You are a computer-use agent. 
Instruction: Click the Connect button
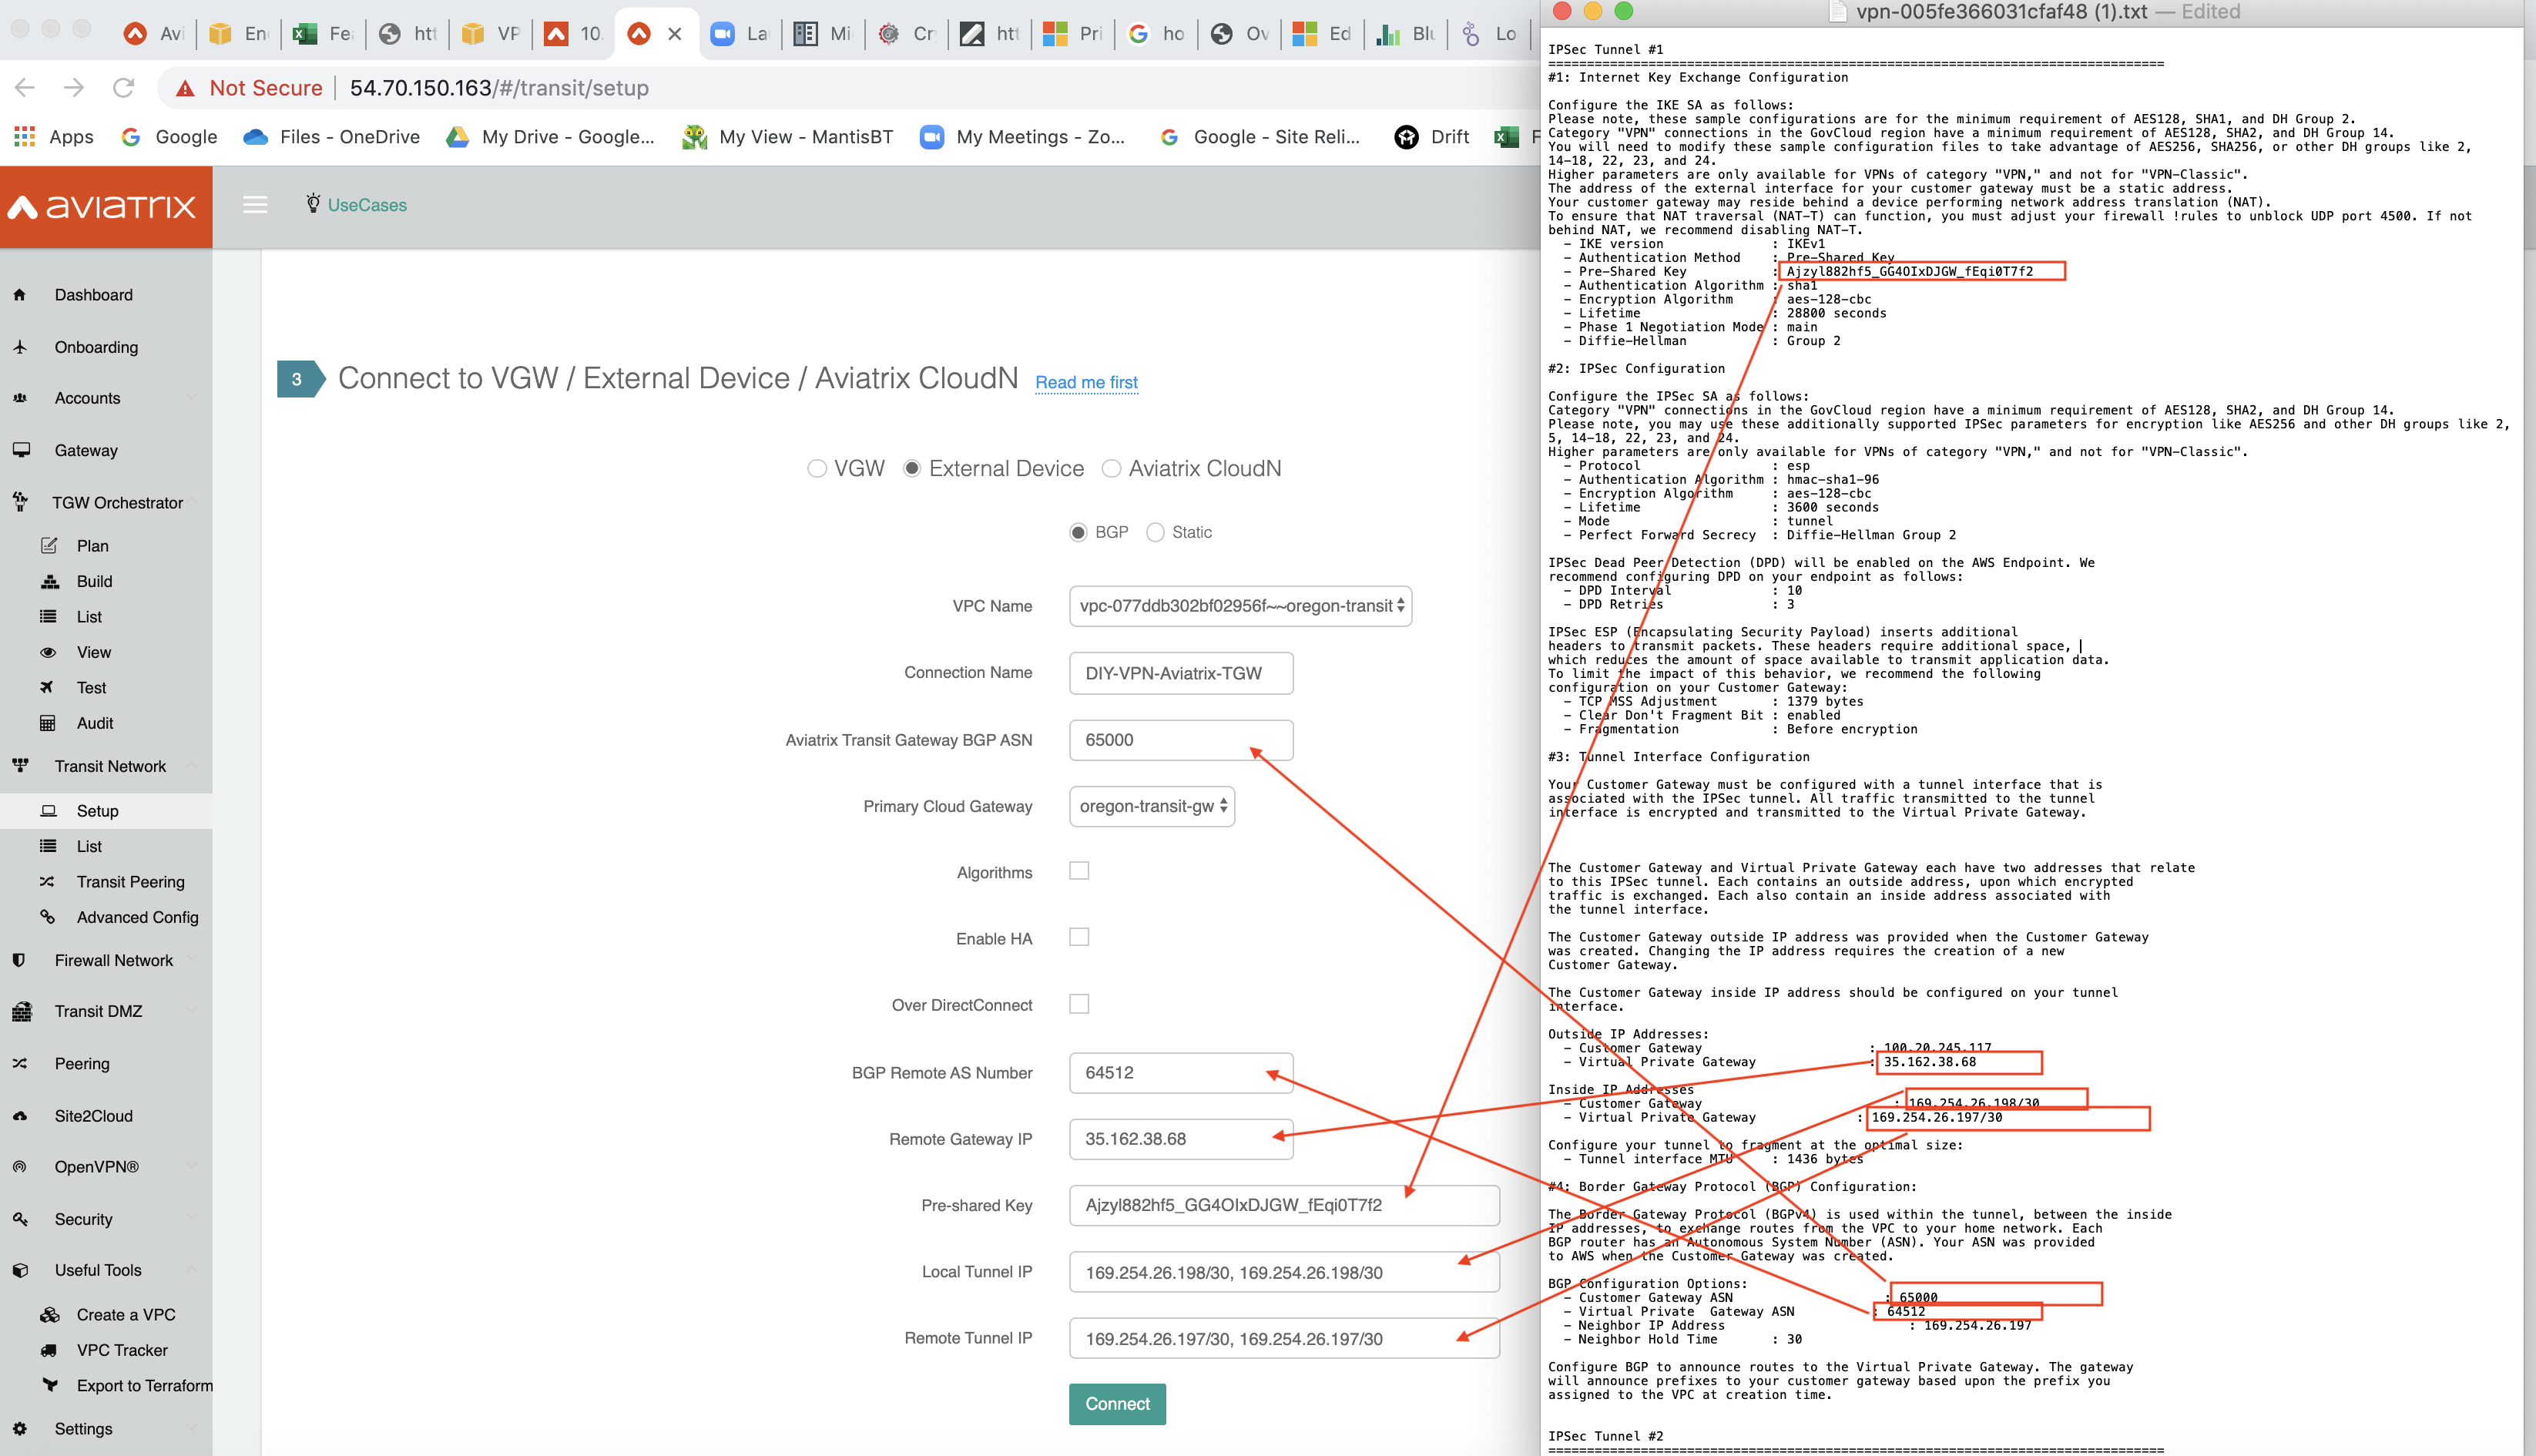click(1116, 1402)
